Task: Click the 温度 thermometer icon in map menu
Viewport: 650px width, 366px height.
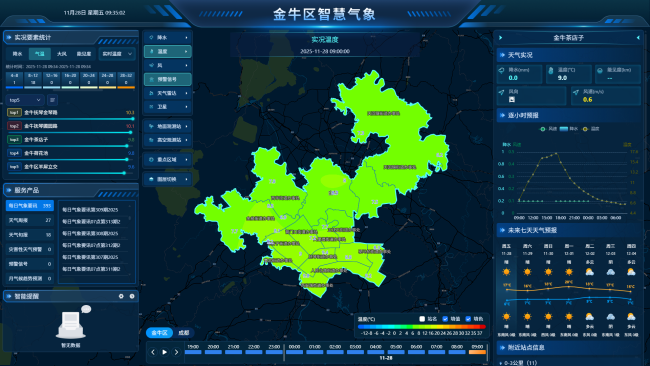Action: (151, 51)
